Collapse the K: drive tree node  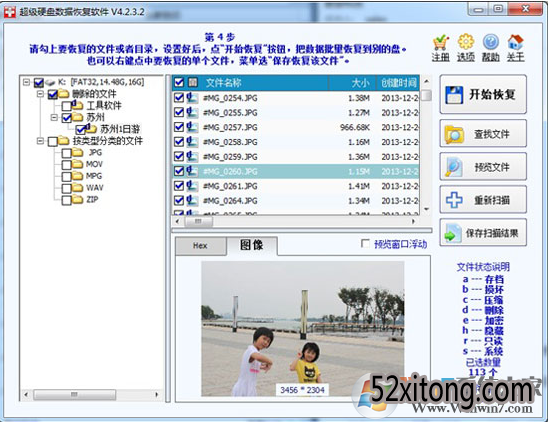[26, 82]
